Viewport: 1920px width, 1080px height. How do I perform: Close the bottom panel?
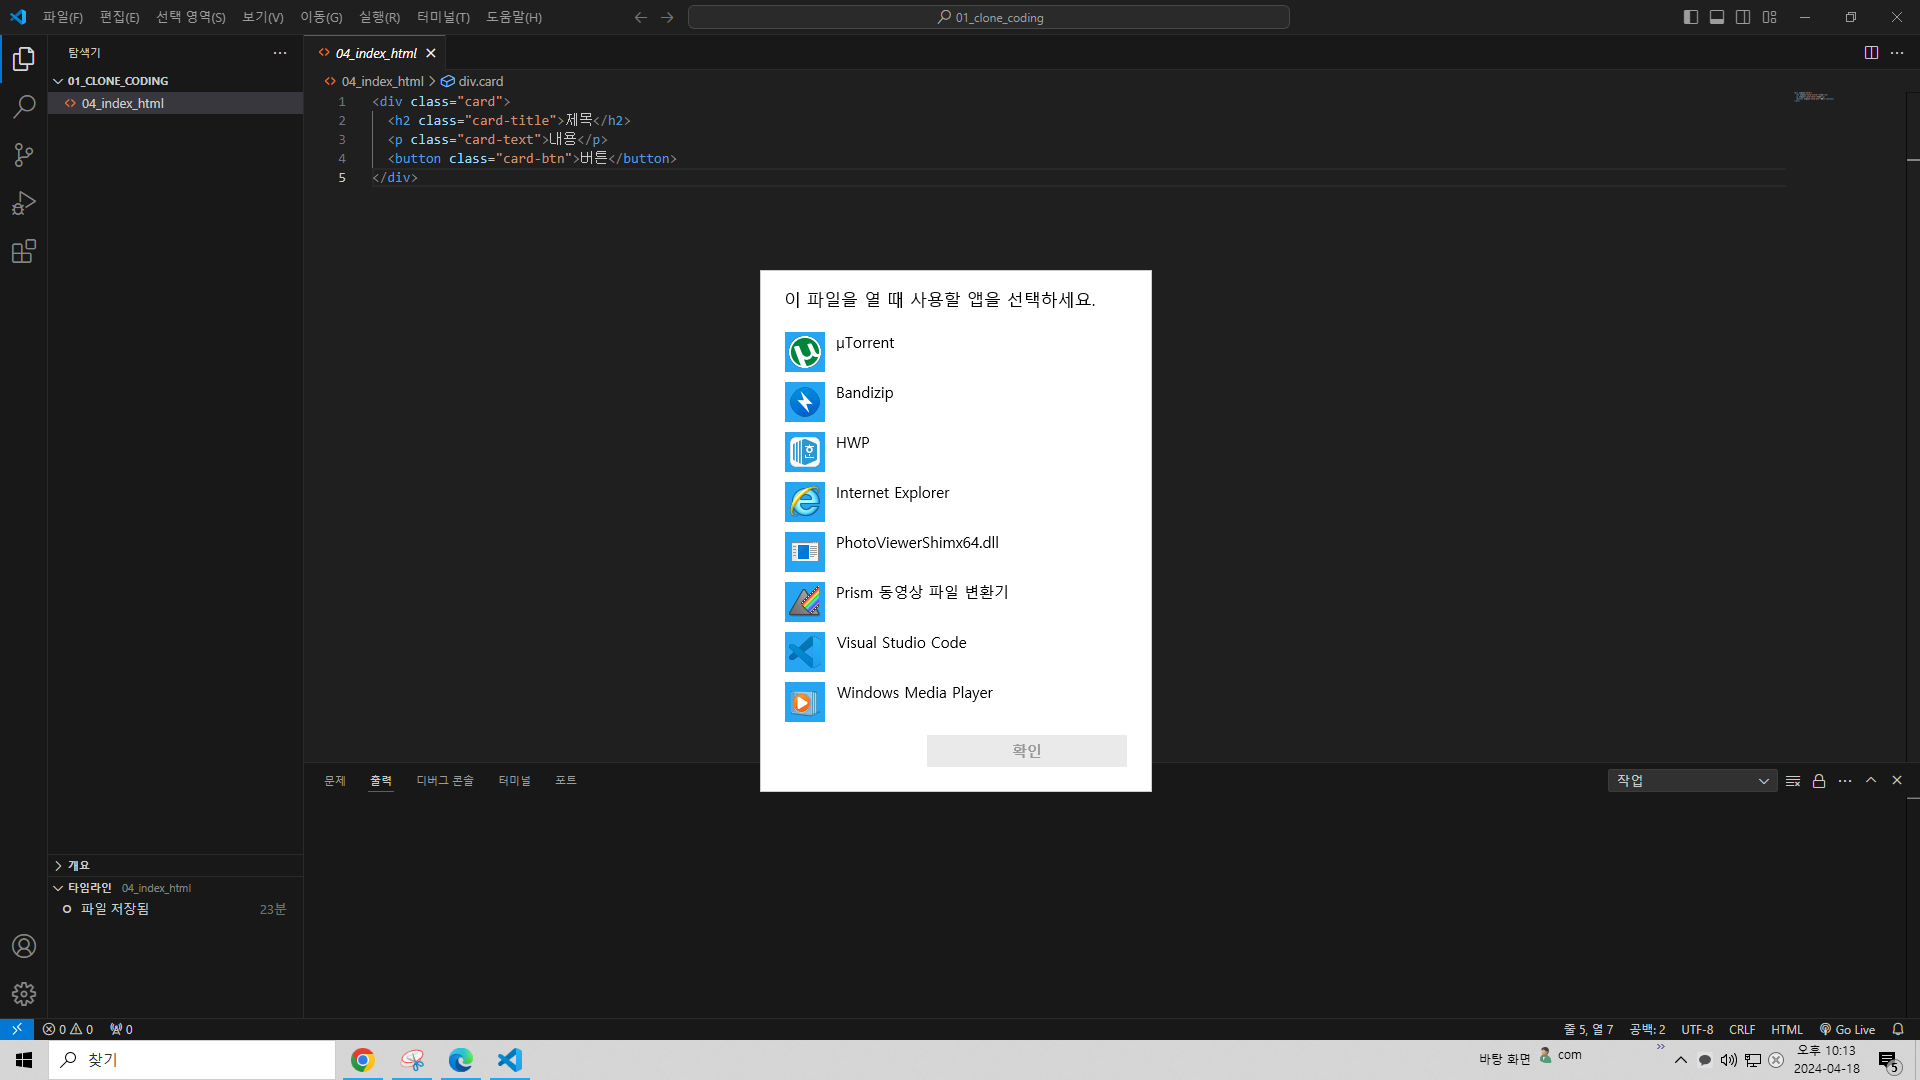click(x=1897, y=781)
